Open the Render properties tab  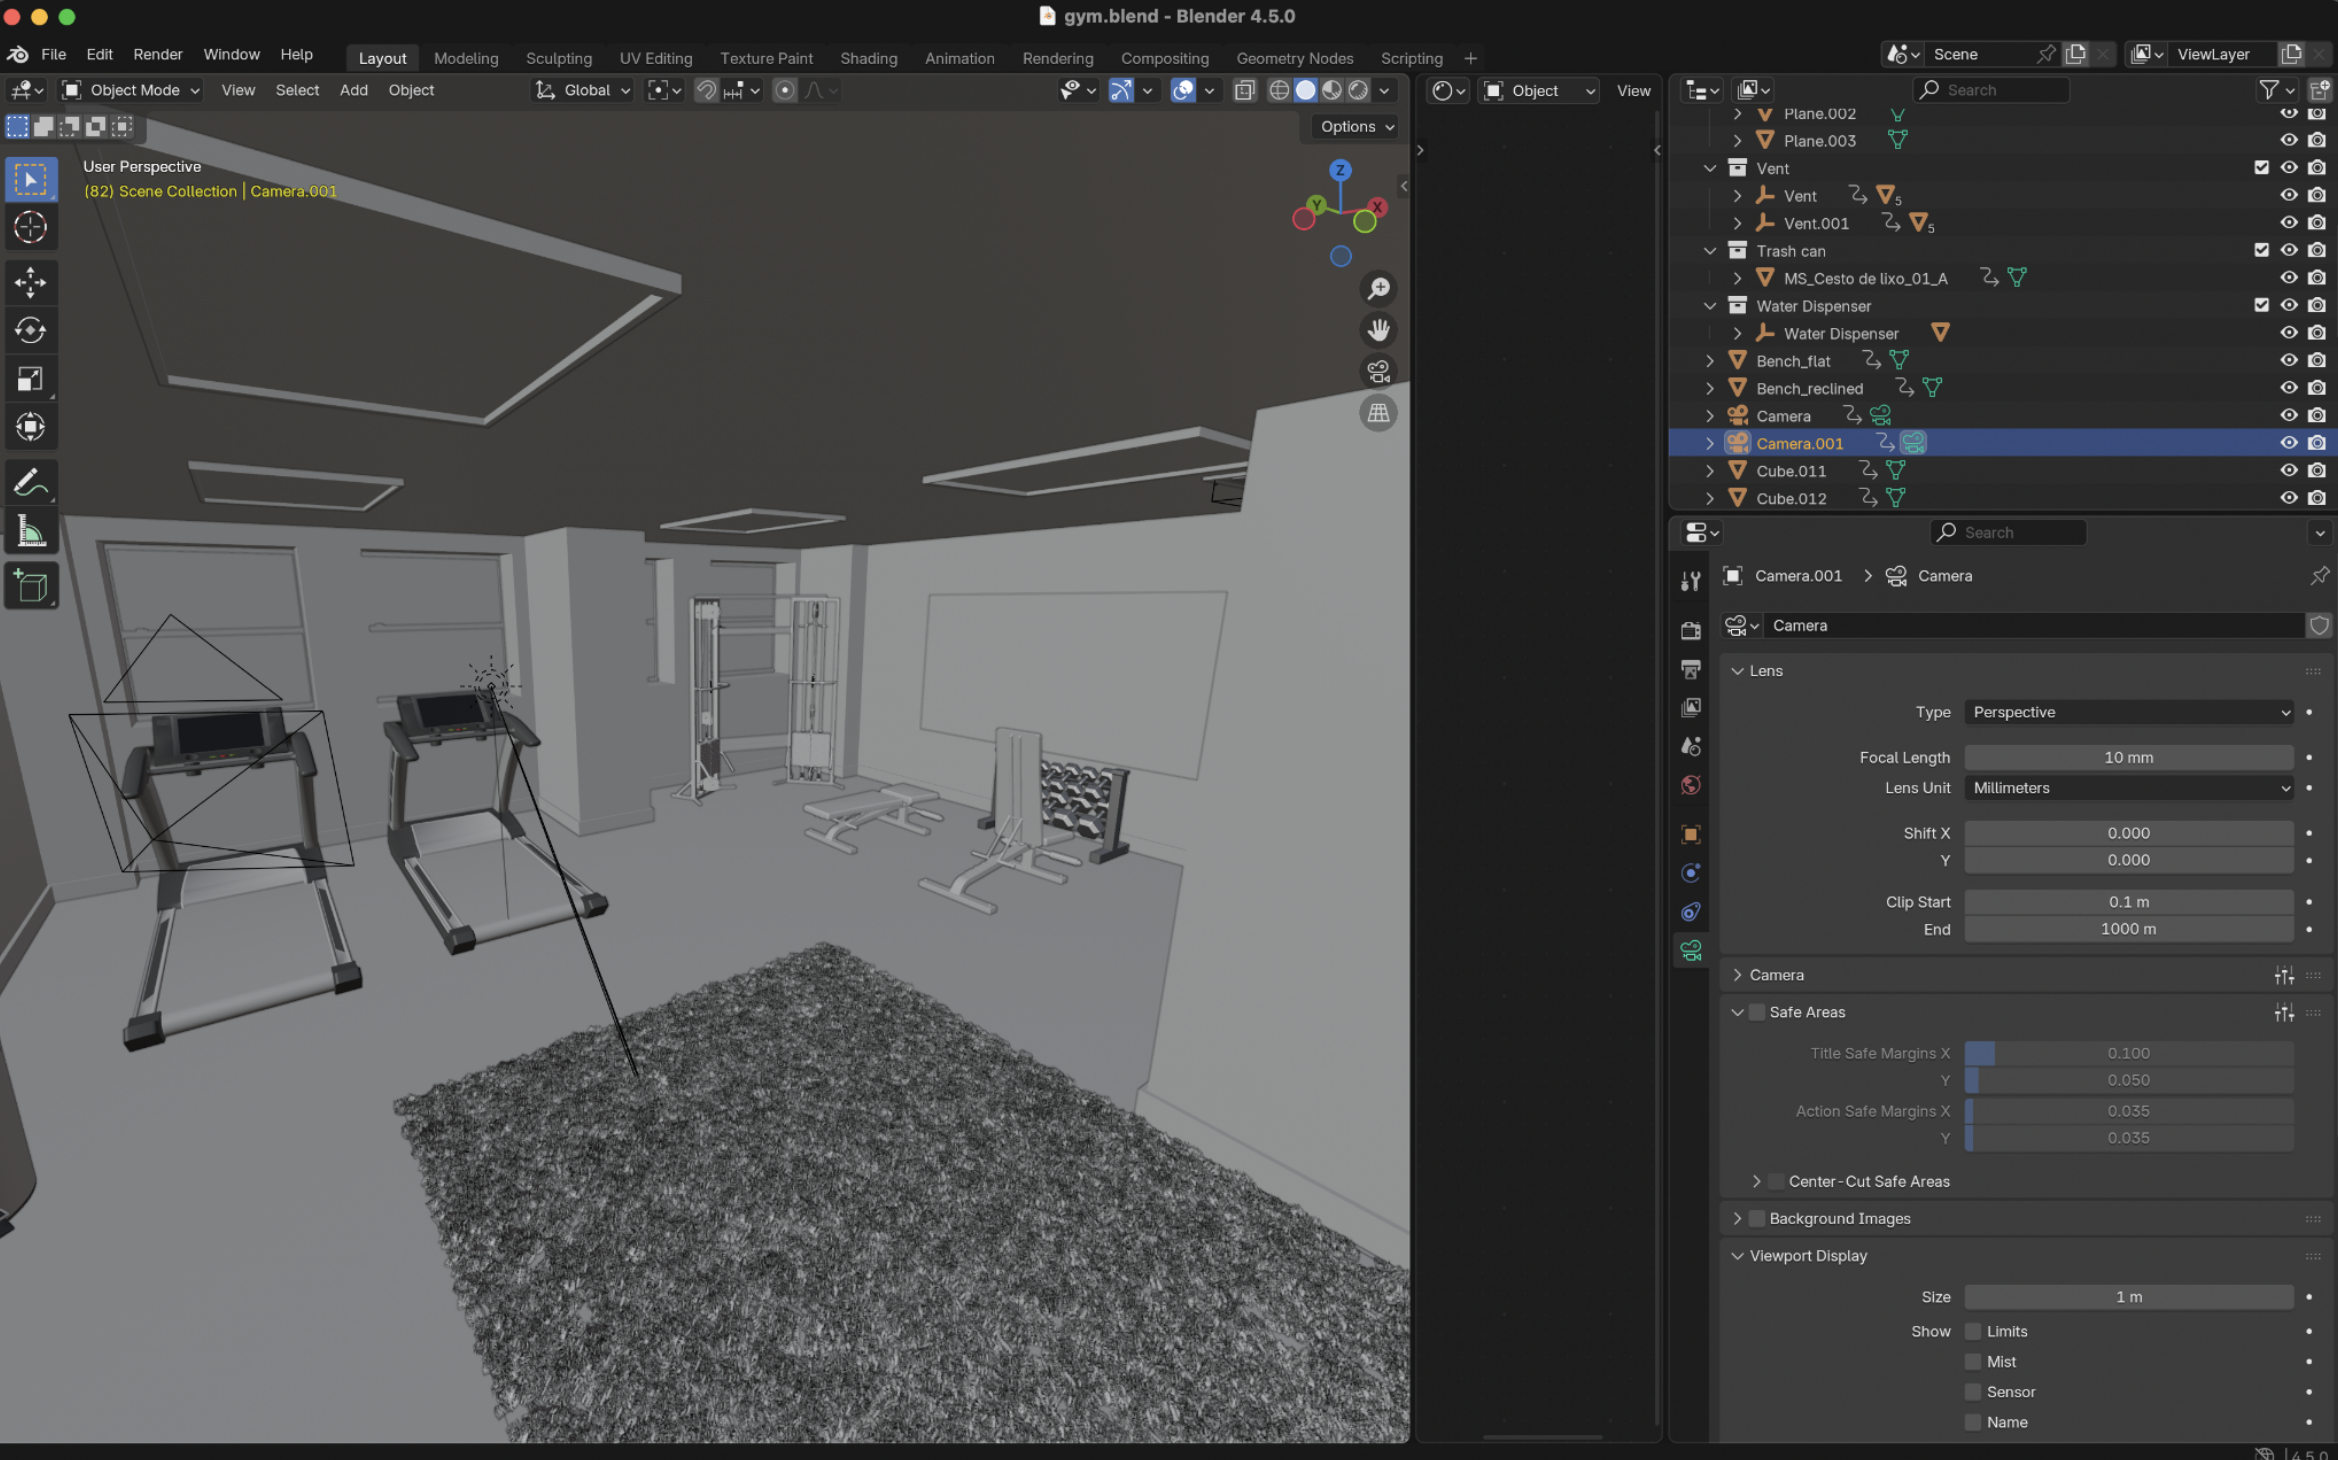coord(1691,630)
